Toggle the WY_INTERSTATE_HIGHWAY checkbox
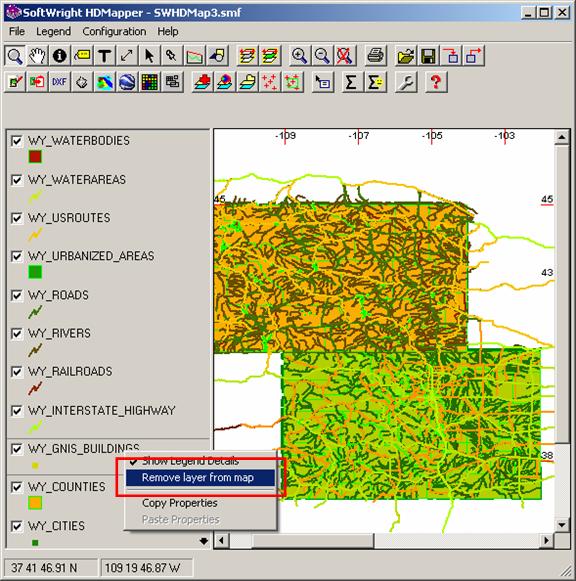This screenshot has height=581, width=576. pyautogui.click(x=17, y=411)
